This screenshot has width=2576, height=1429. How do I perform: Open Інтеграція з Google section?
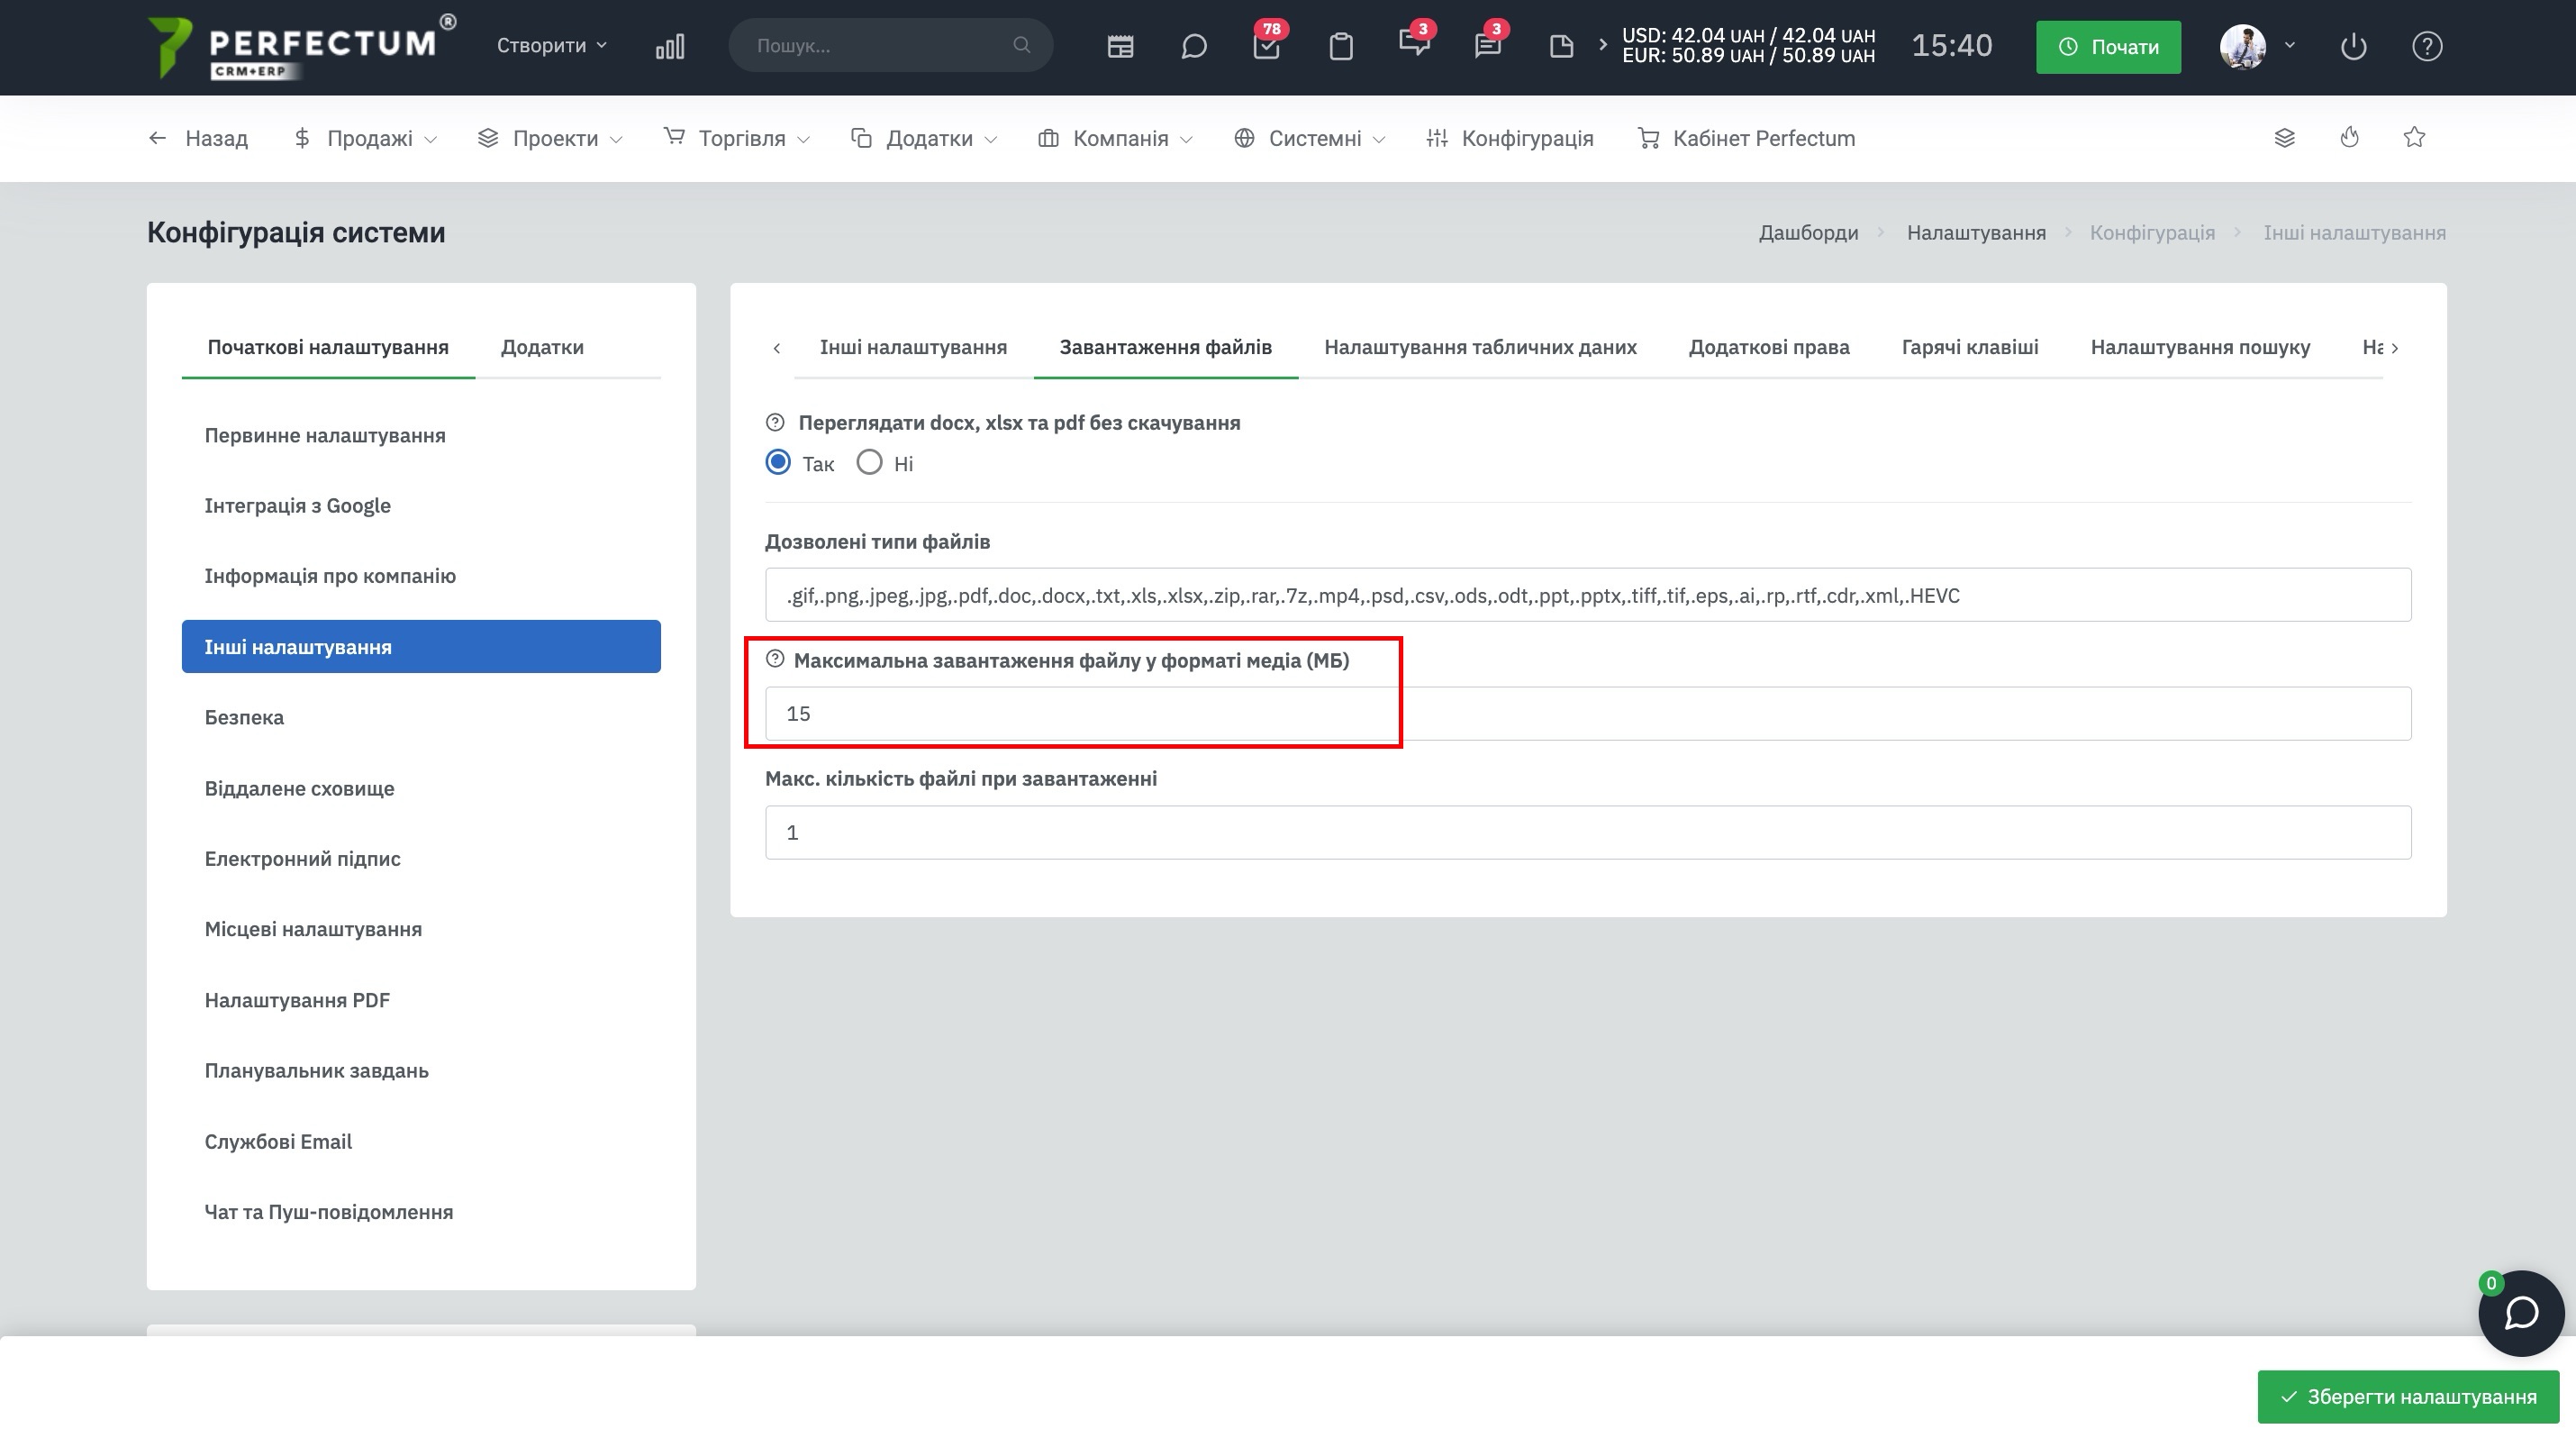[x=421, y=505]
